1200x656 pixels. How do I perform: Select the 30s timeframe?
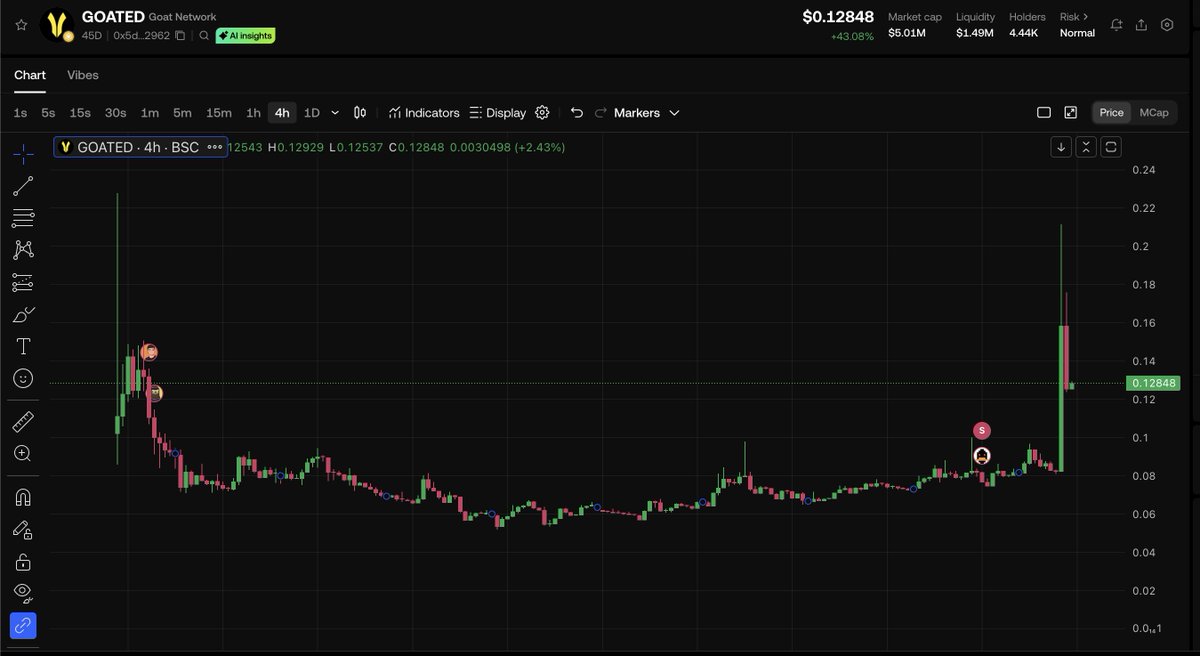click(x=116, y=113)
